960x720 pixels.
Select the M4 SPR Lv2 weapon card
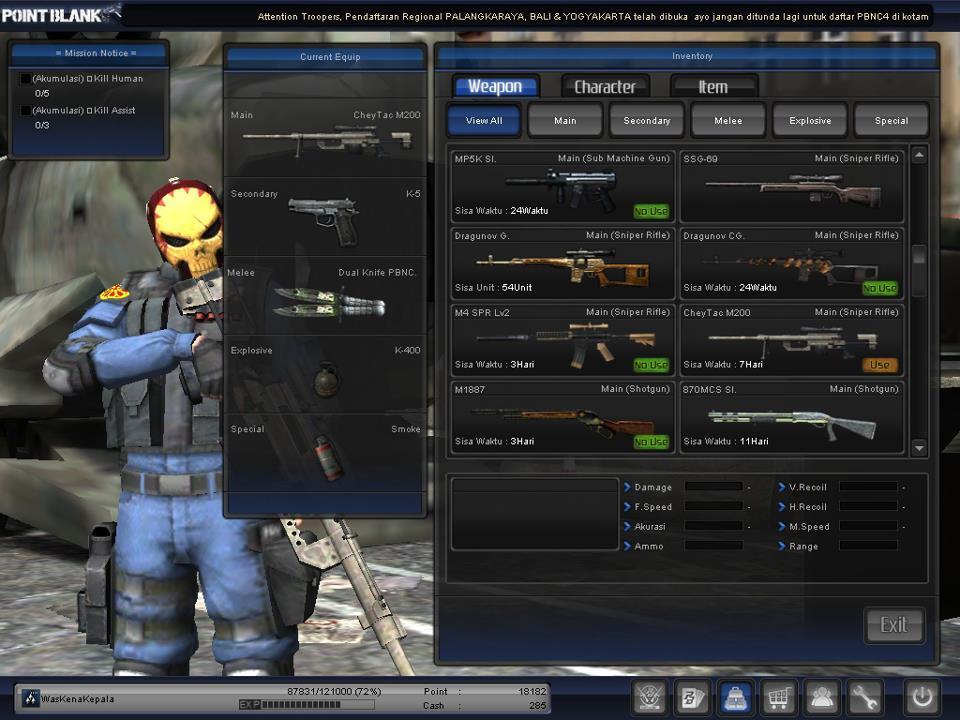click(563, 340)
